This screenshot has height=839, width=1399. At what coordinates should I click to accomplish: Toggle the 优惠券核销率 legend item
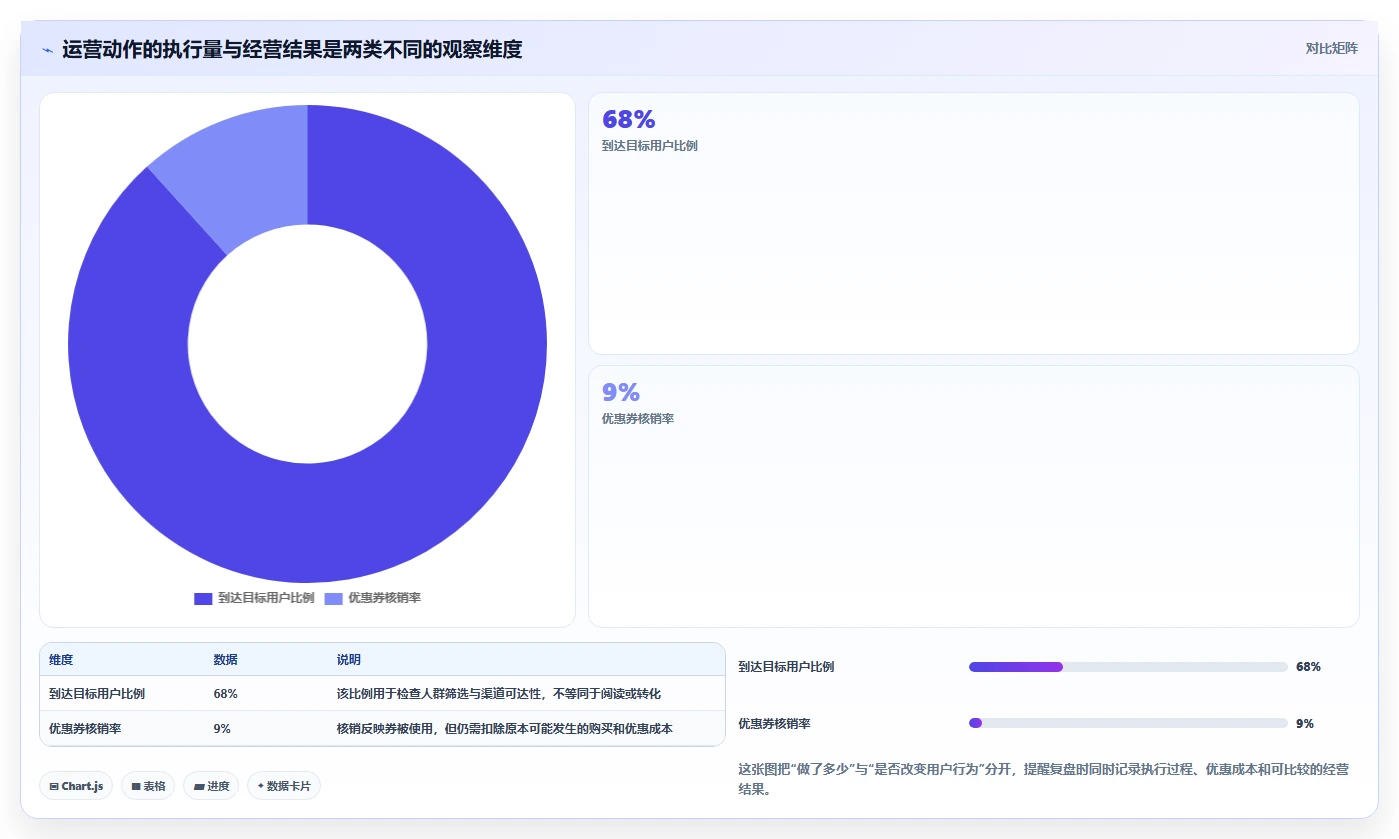click(372, 598)
